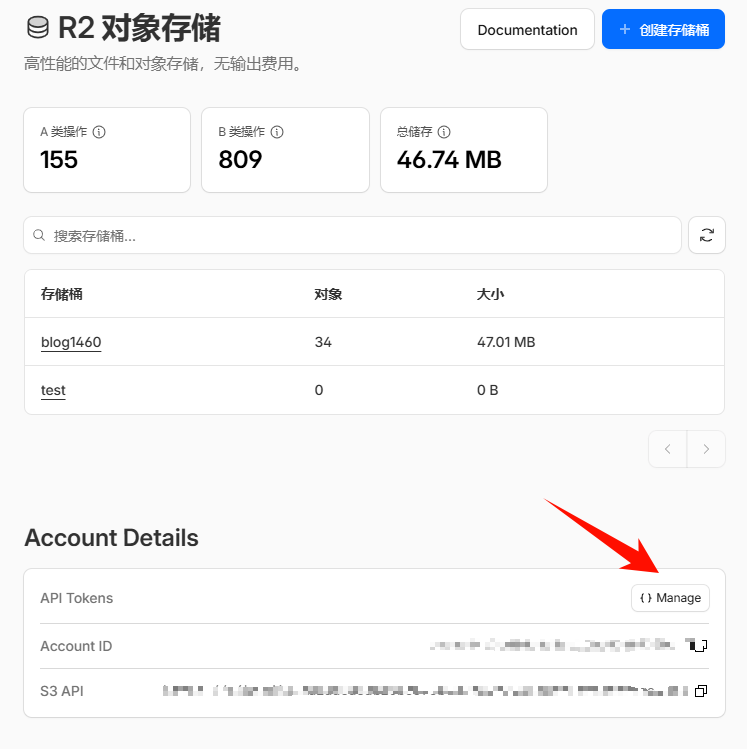The image size is (747, 749).
Task: Click info icon next to B 类操作
Action: [x=277, y=132]
